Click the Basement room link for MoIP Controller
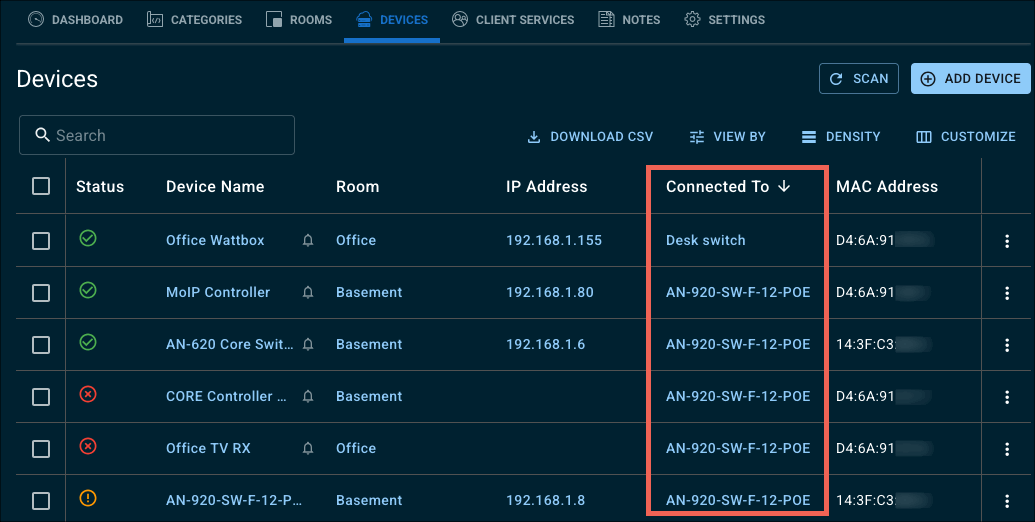 click(369, 292)
